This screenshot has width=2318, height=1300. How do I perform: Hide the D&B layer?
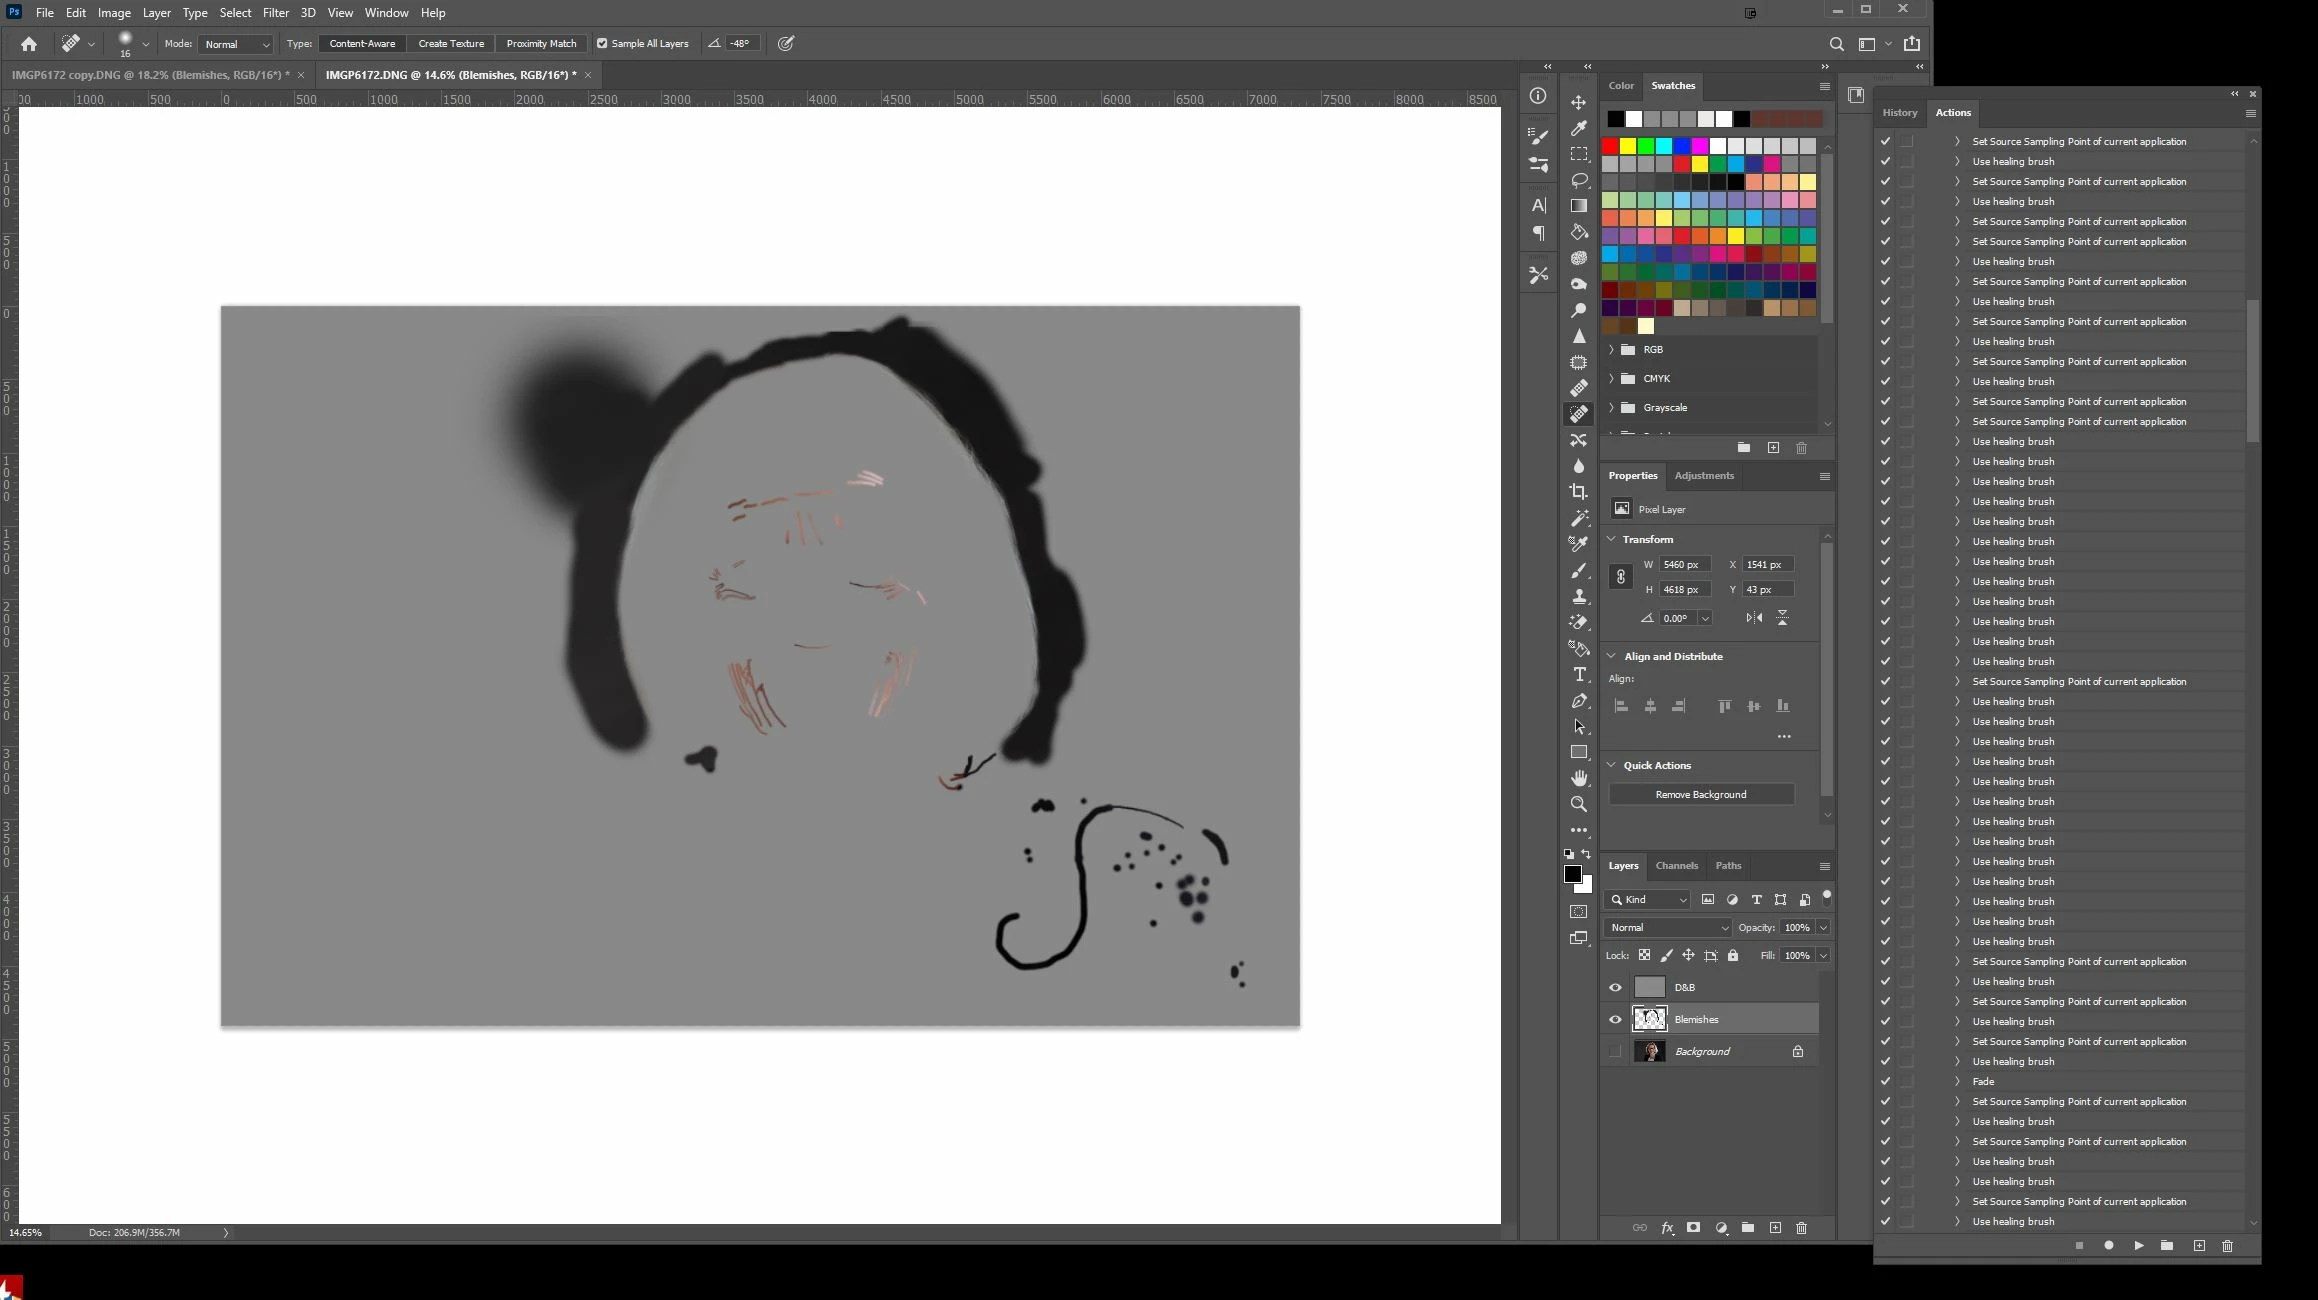(1615, 988)
